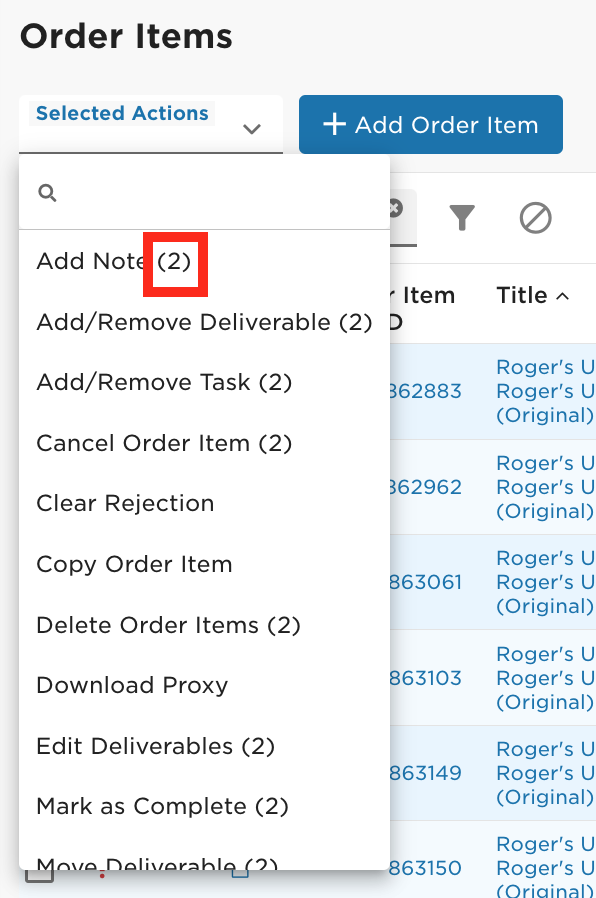Image resolution: width=596 pixels, height=898 pixels.
Task: Select the Clear Rejection action
Action: click(125, 503)
